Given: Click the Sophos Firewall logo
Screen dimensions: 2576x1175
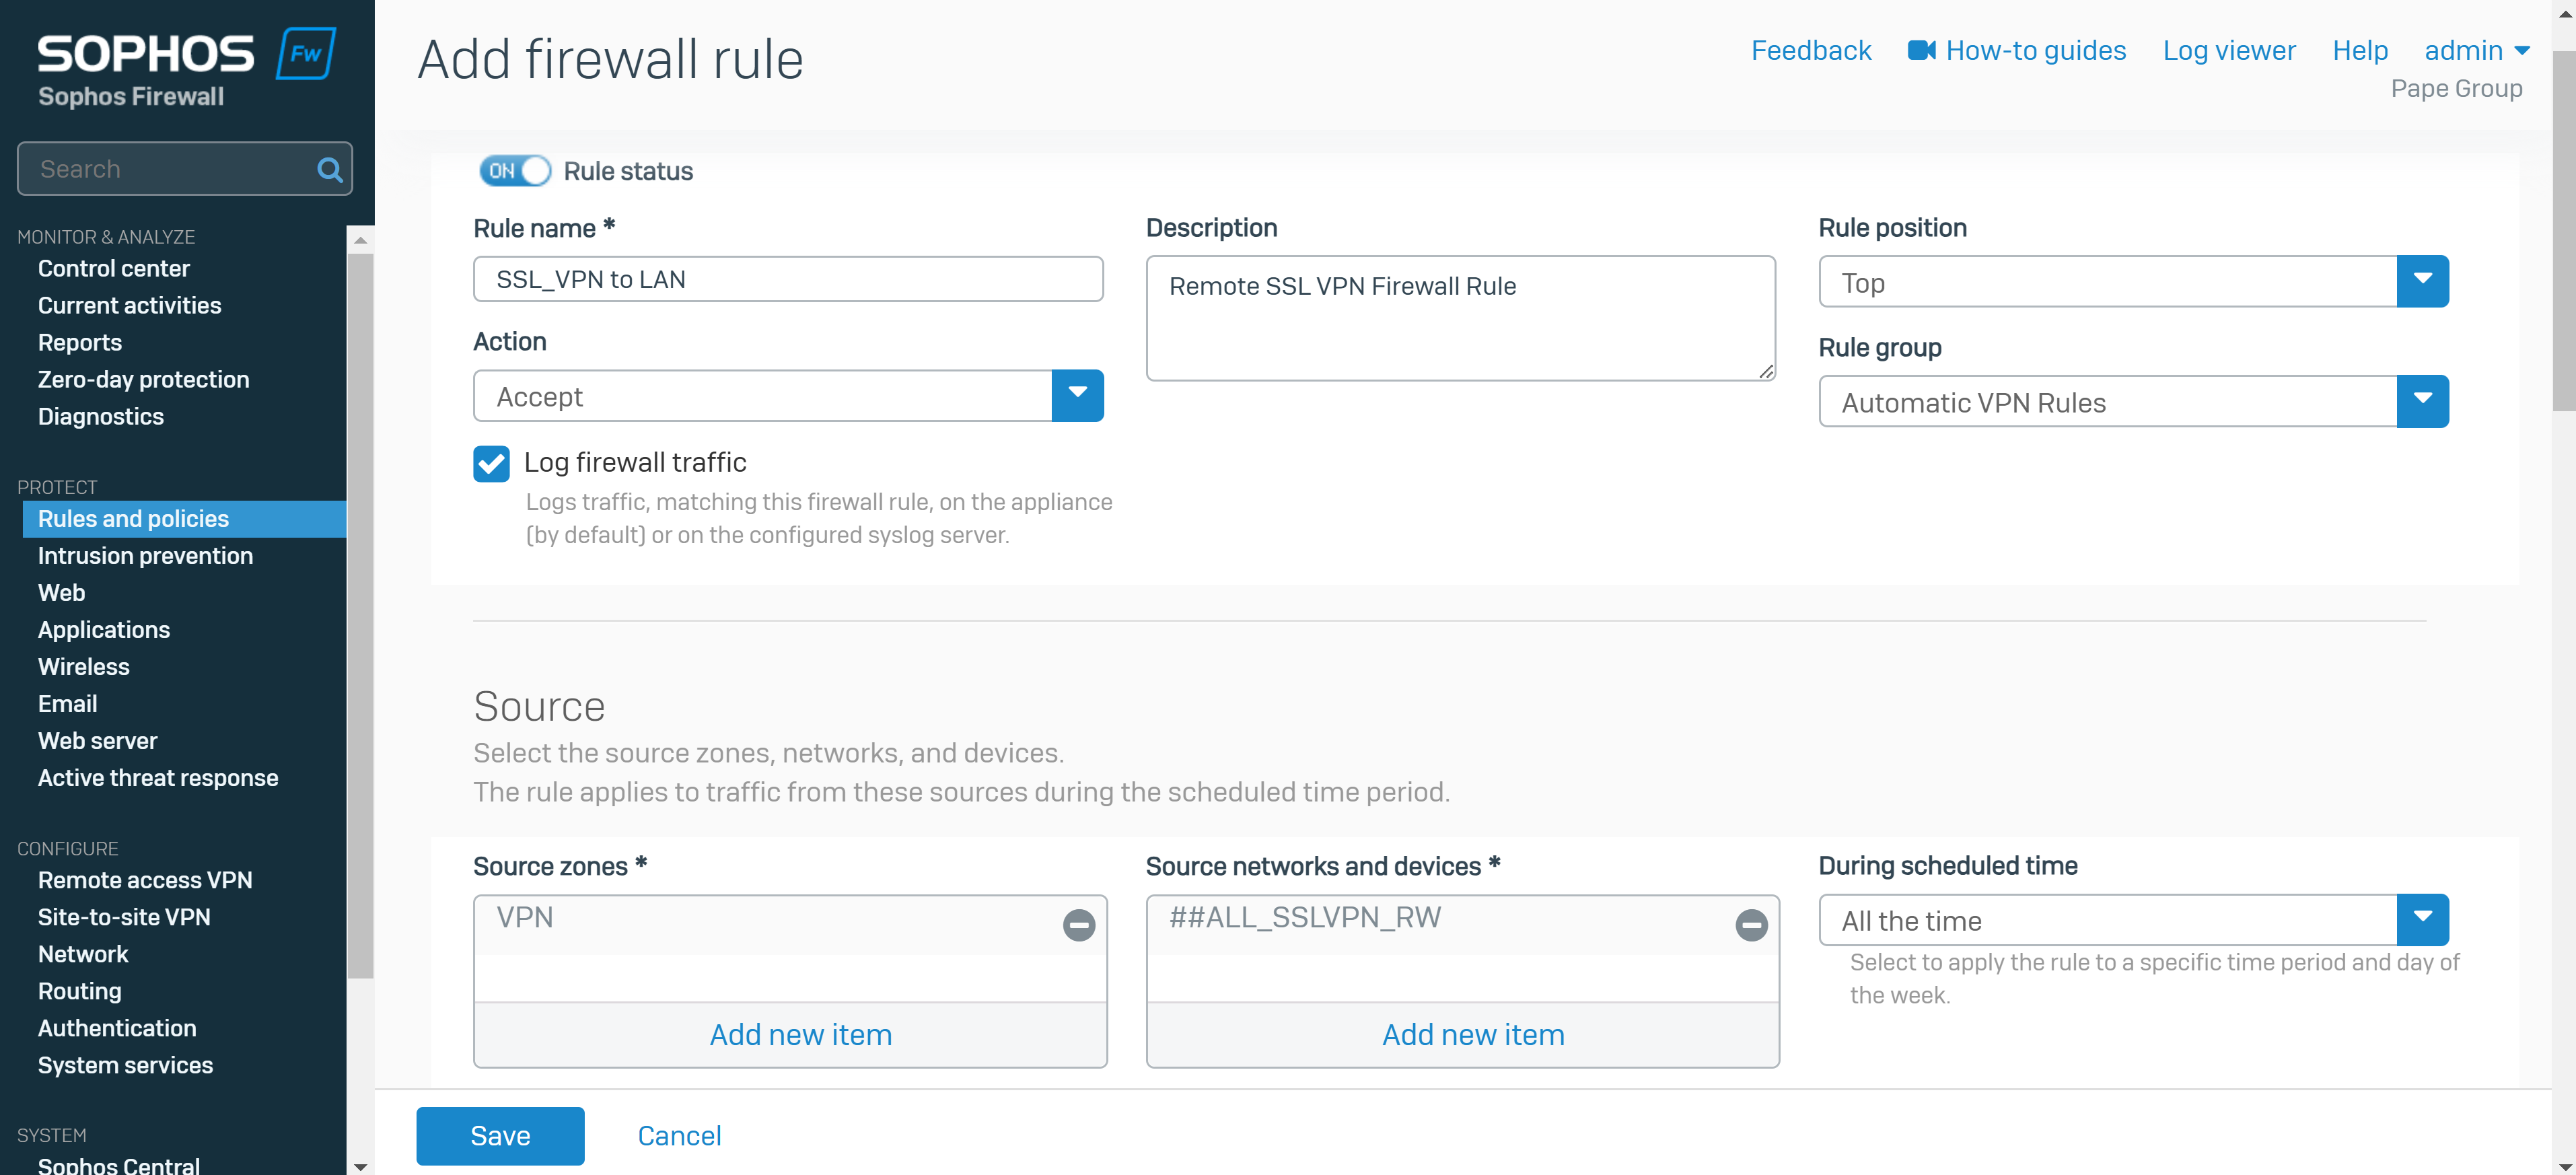Looking at the screenshot, I should click(186, 67).
